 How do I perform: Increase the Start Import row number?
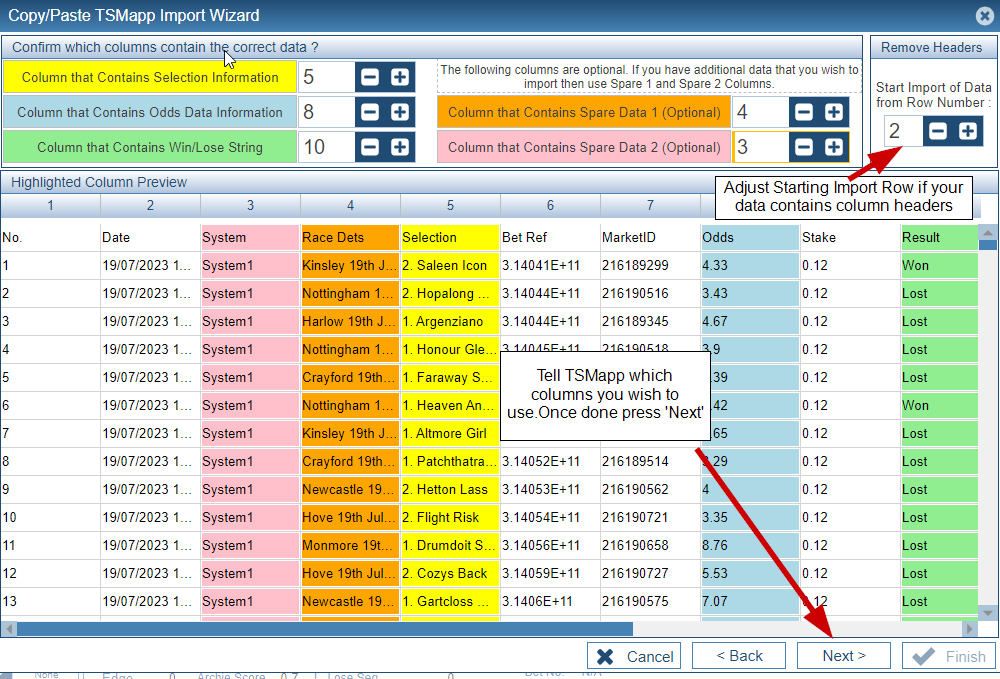pyautogui.click(x=967, y=131)
